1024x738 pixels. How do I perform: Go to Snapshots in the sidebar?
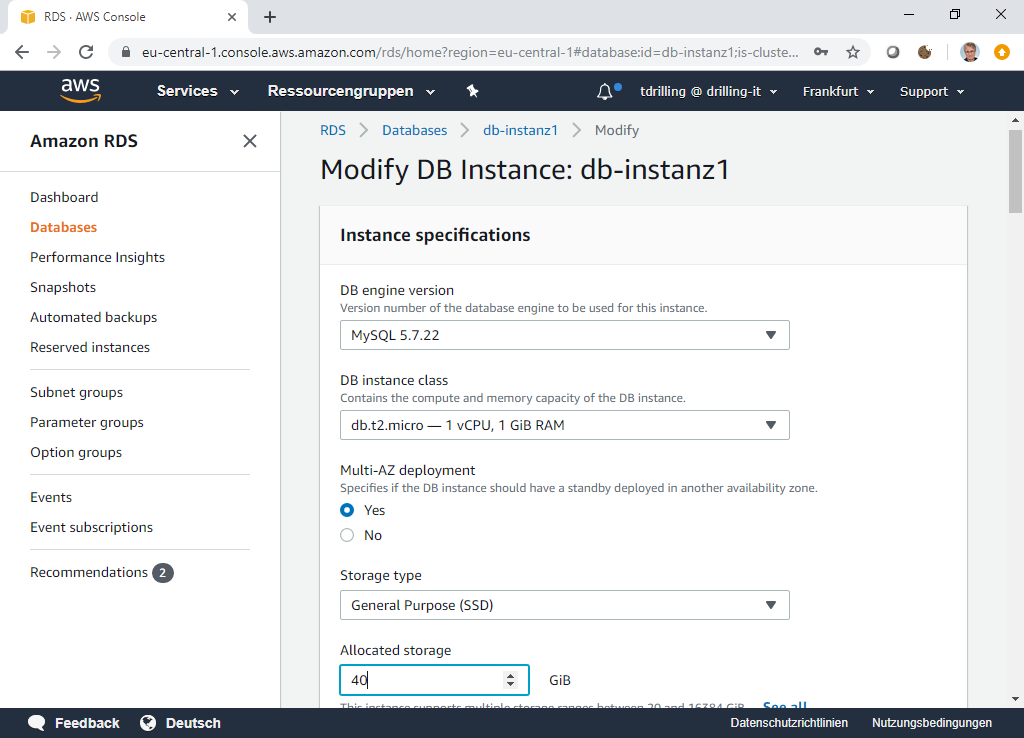(x=63, y=287)
